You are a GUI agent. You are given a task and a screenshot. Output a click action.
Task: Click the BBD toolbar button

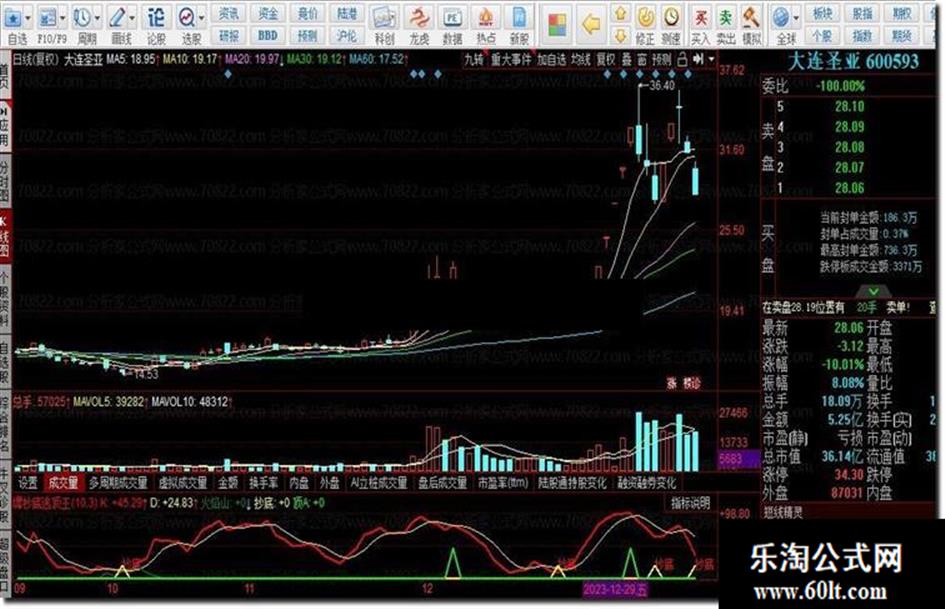(268, 36)
